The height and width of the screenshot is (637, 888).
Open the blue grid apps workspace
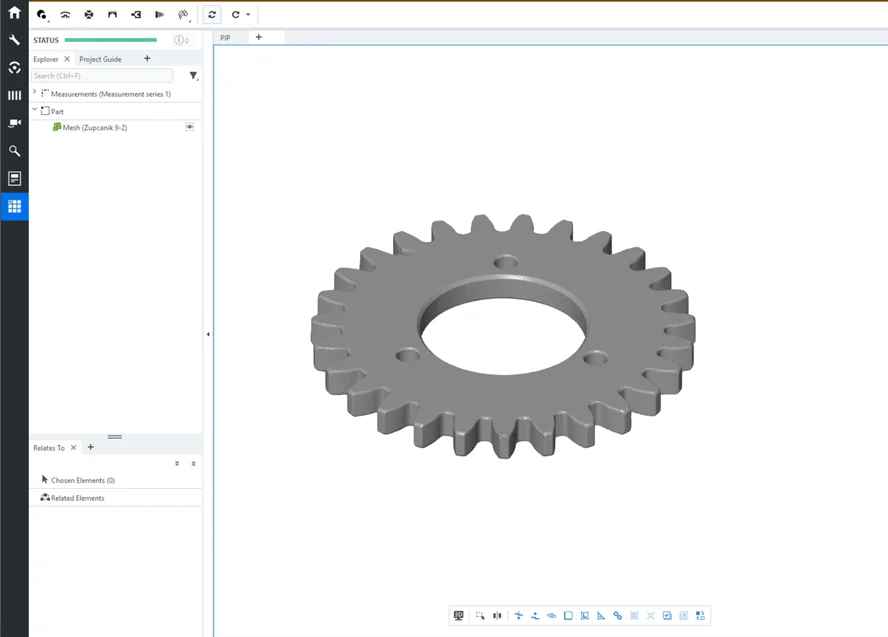[x=14, y=207]
